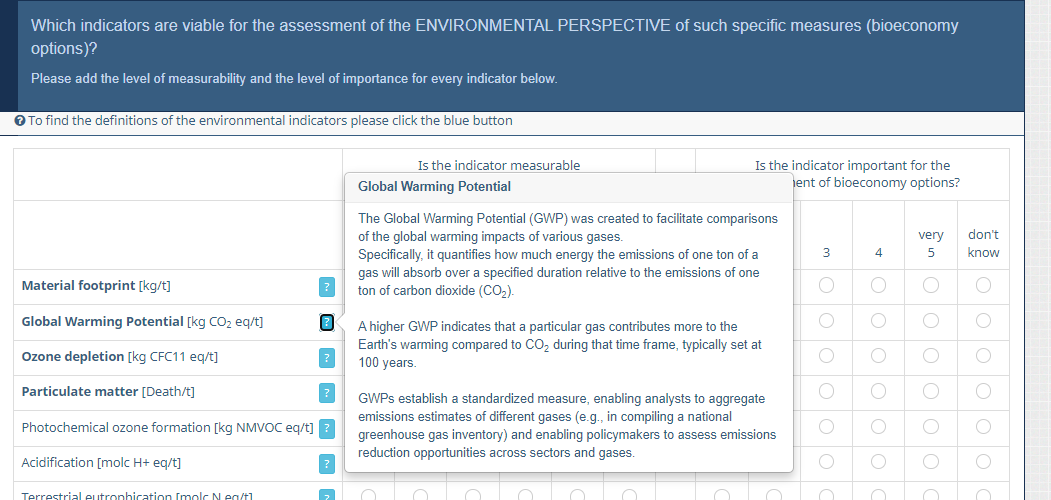Rate Material footprint importance as 3

click(826, 286)
